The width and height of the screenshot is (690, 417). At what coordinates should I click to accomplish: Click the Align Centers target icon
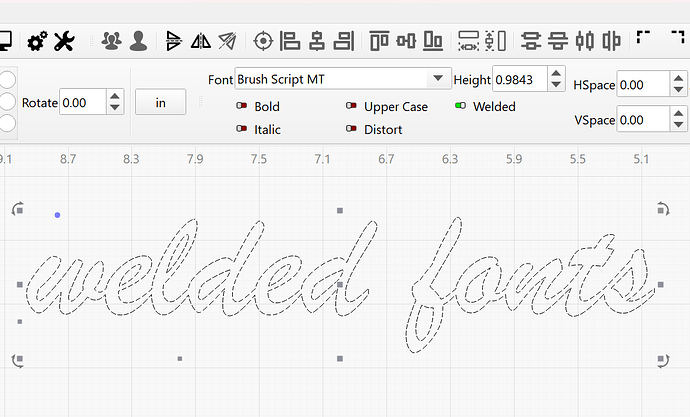[x=263, y=41]
